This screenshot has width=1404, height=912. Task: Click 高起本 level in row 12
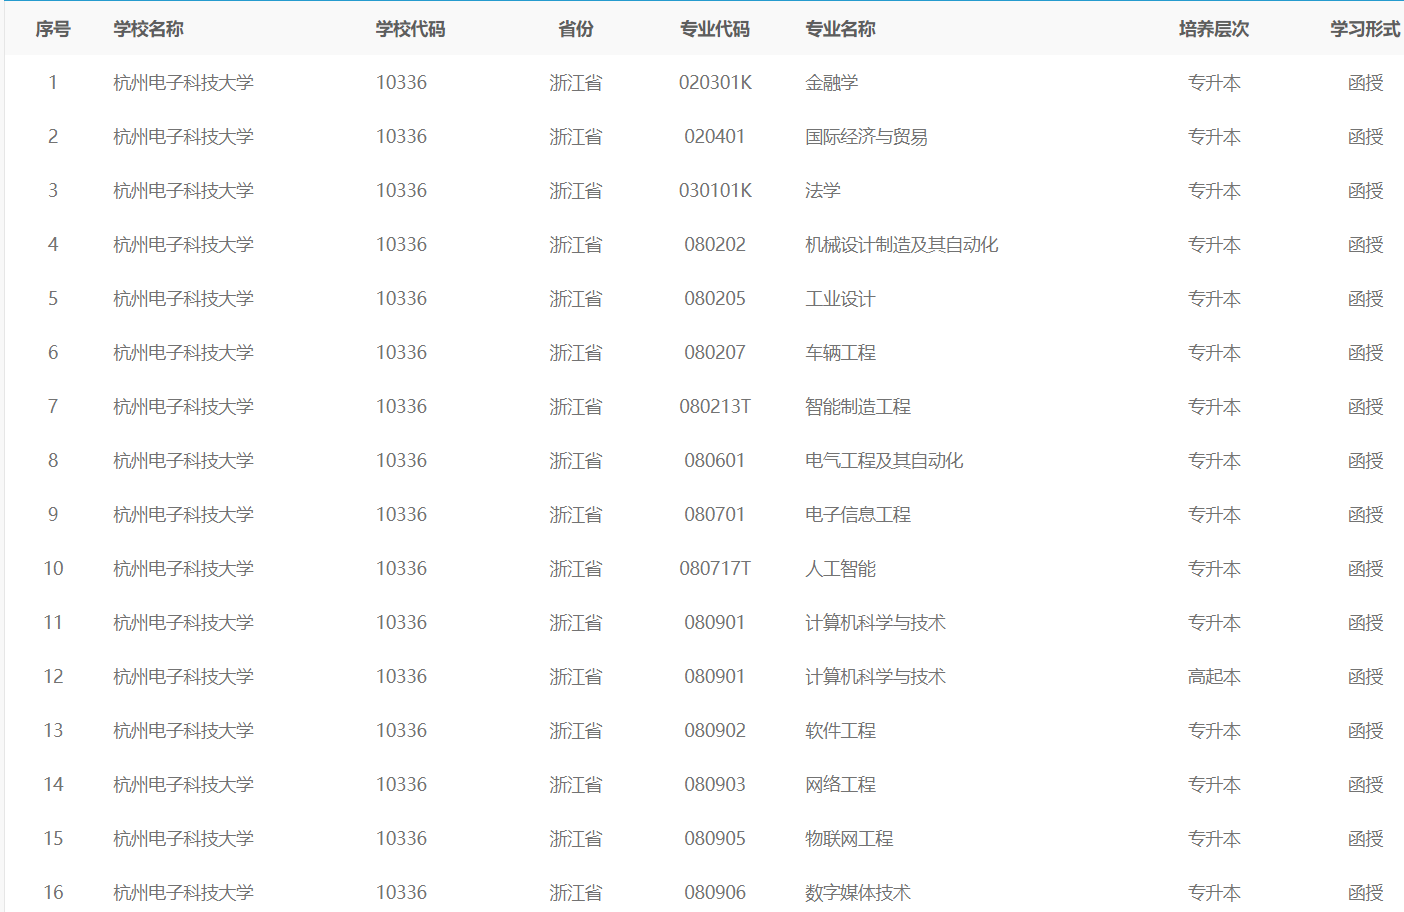click(x=1214, y=677)
